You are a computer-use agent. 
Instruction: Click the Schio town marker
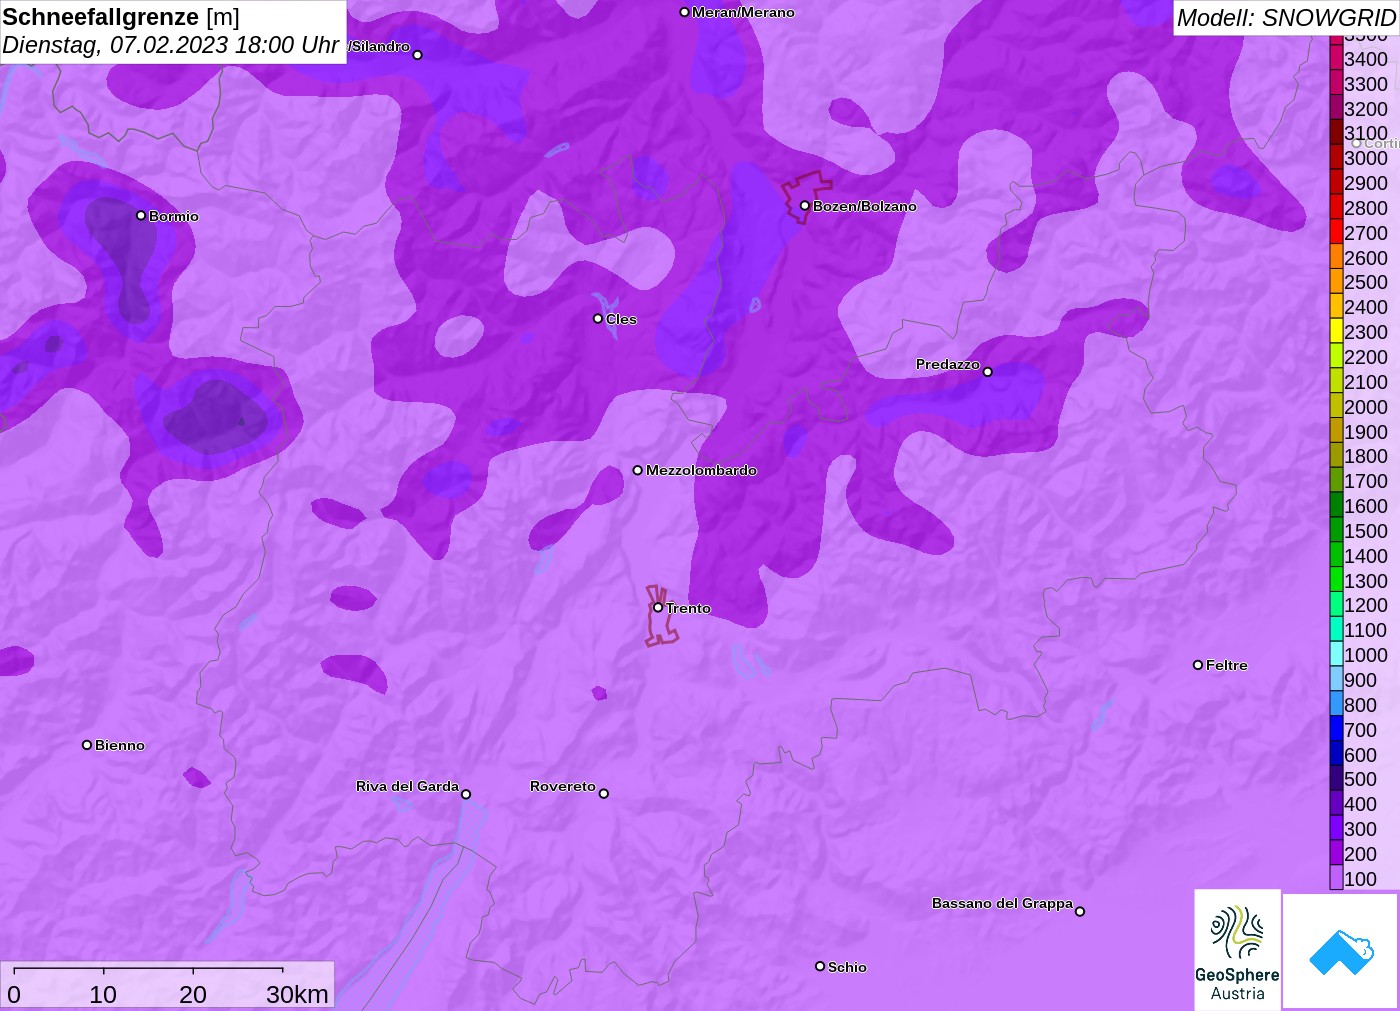pos(820,966)
